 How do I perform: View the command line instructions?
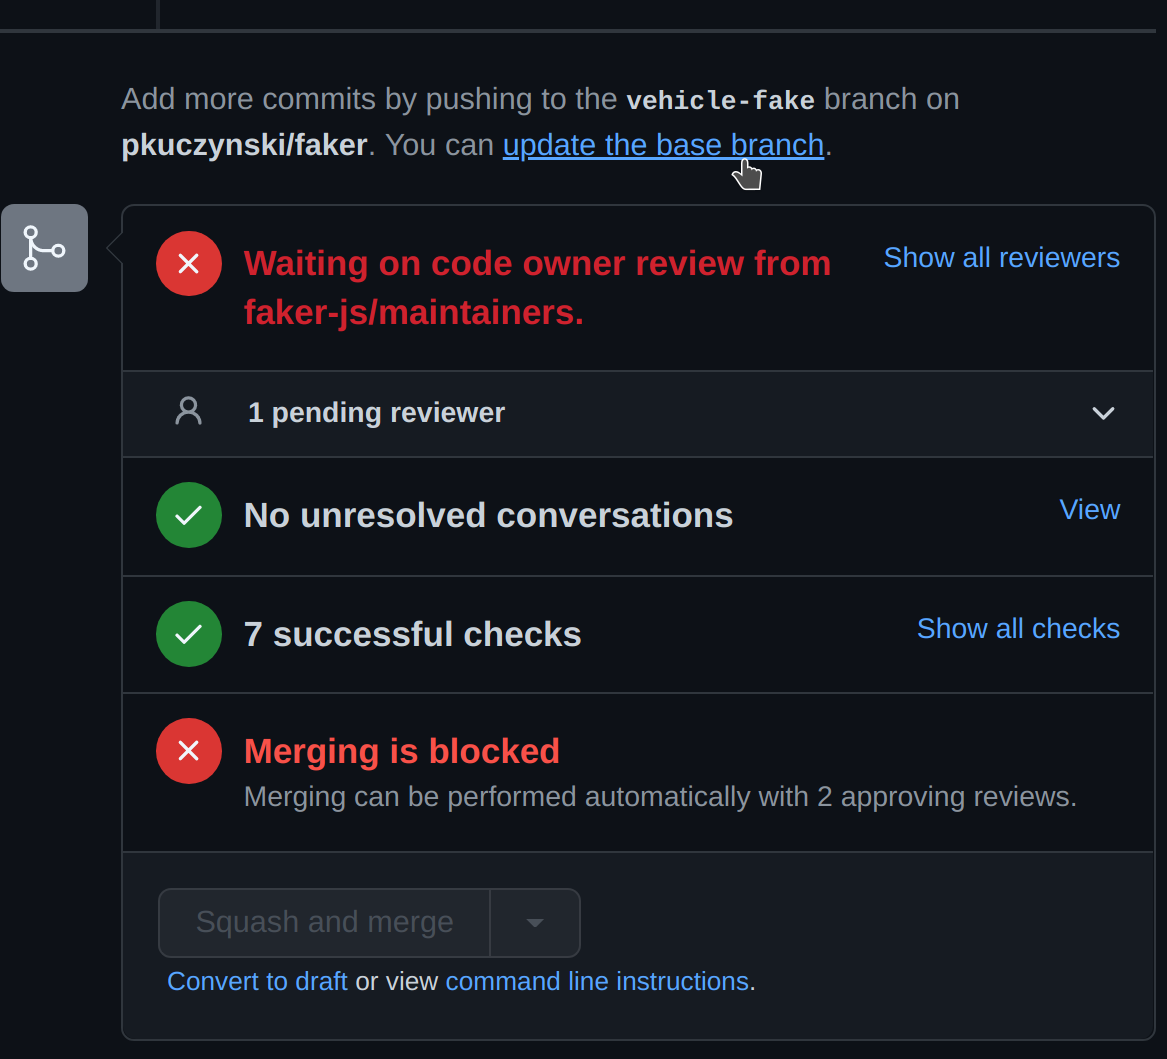pyautogui.click(x=597, y=981)
